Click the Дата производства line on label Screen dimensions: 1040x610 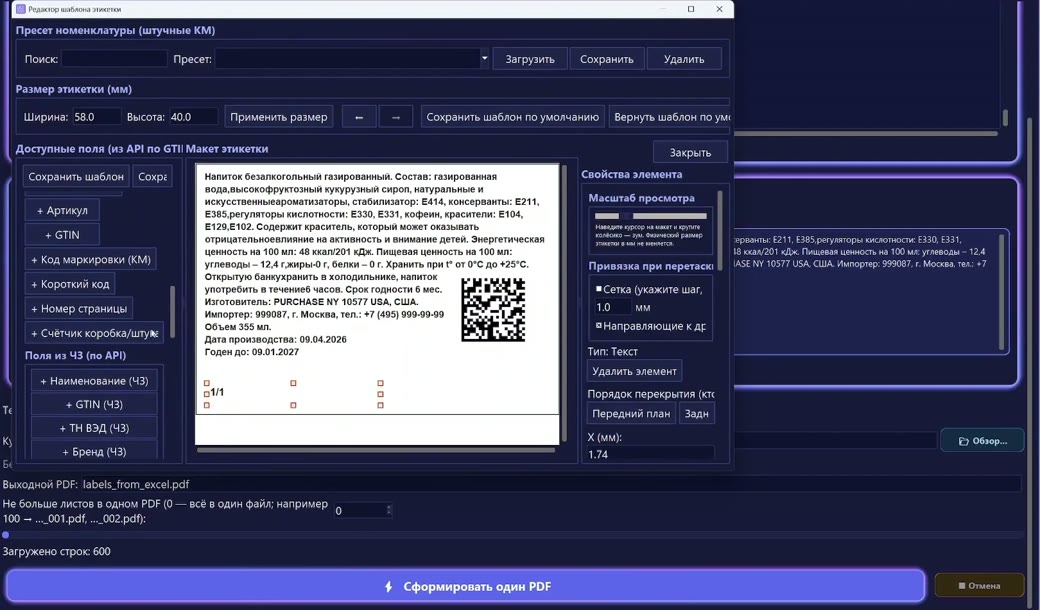[275, 339]
